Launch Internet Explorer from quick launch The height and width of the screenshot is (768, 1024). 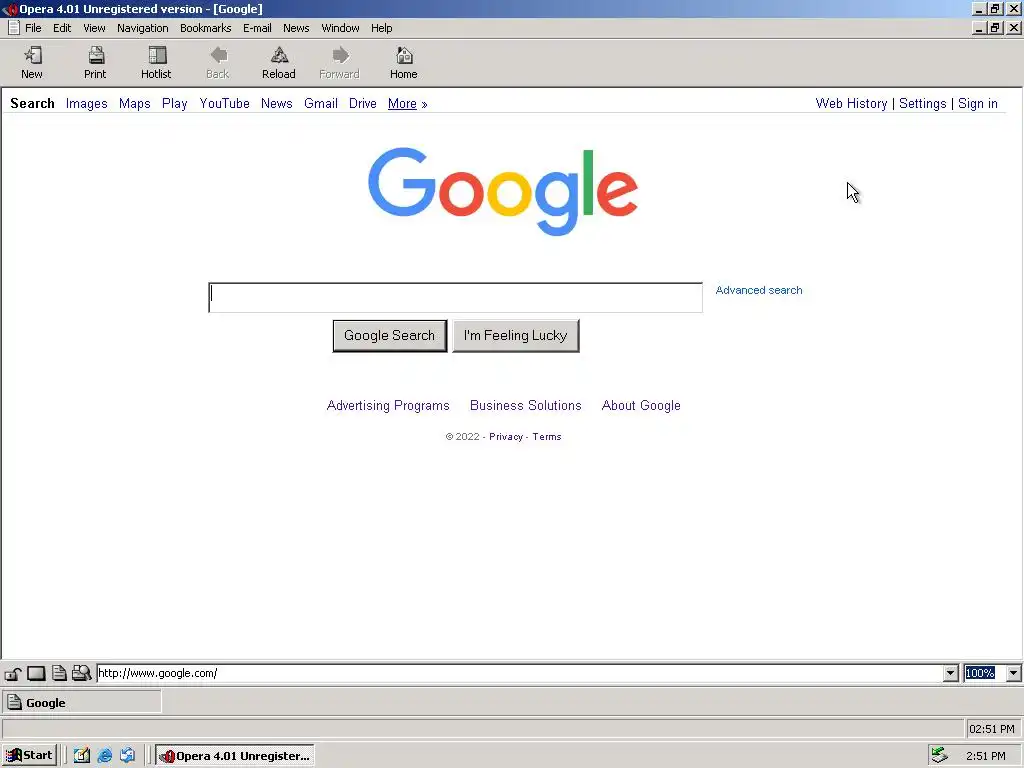point(104,756)
